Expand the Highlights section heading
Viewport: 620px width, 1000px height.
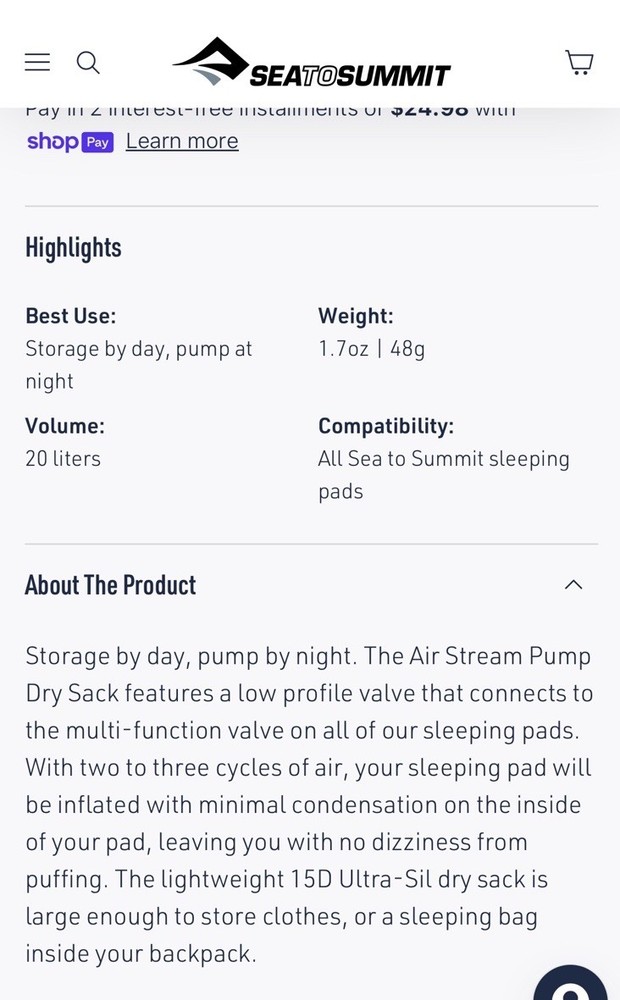point(73,247)
